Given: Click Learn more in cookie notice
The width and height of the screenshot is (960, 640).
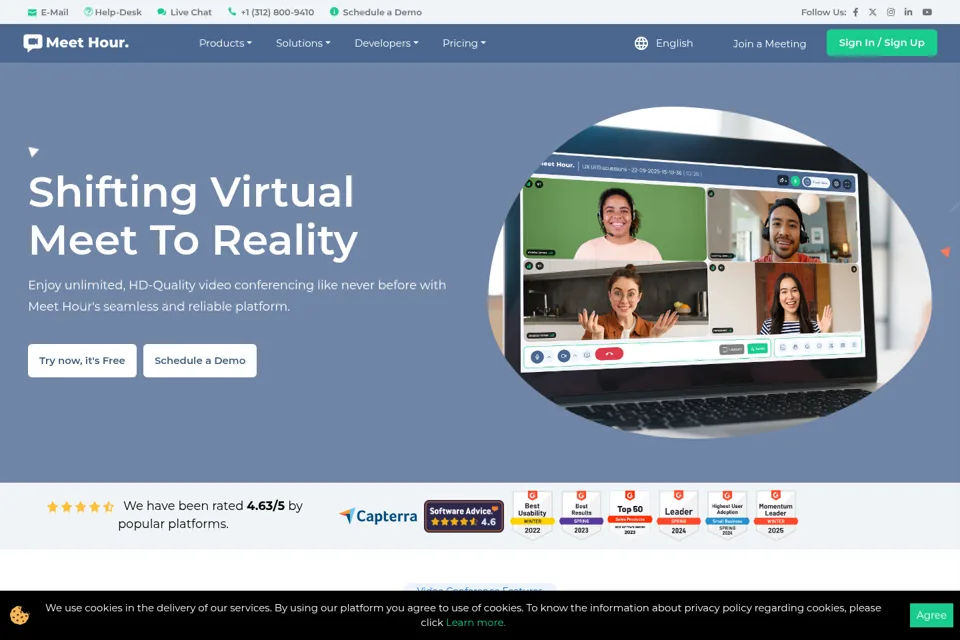Looking at the screenshot, I should click(x=475, y=622).
